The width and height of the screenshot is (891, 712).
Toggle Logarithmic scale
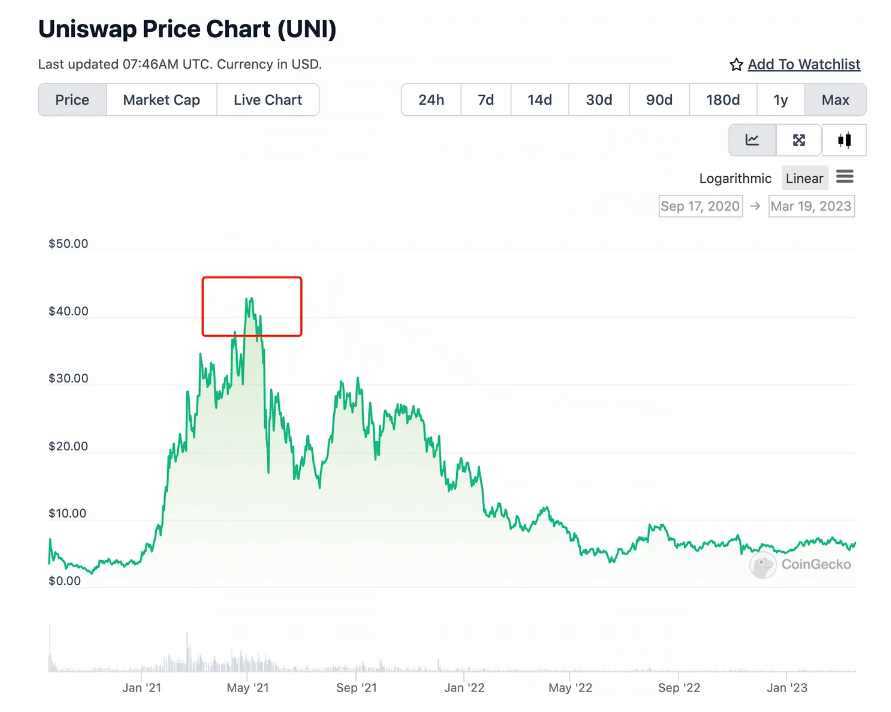(x=735, y=178)
